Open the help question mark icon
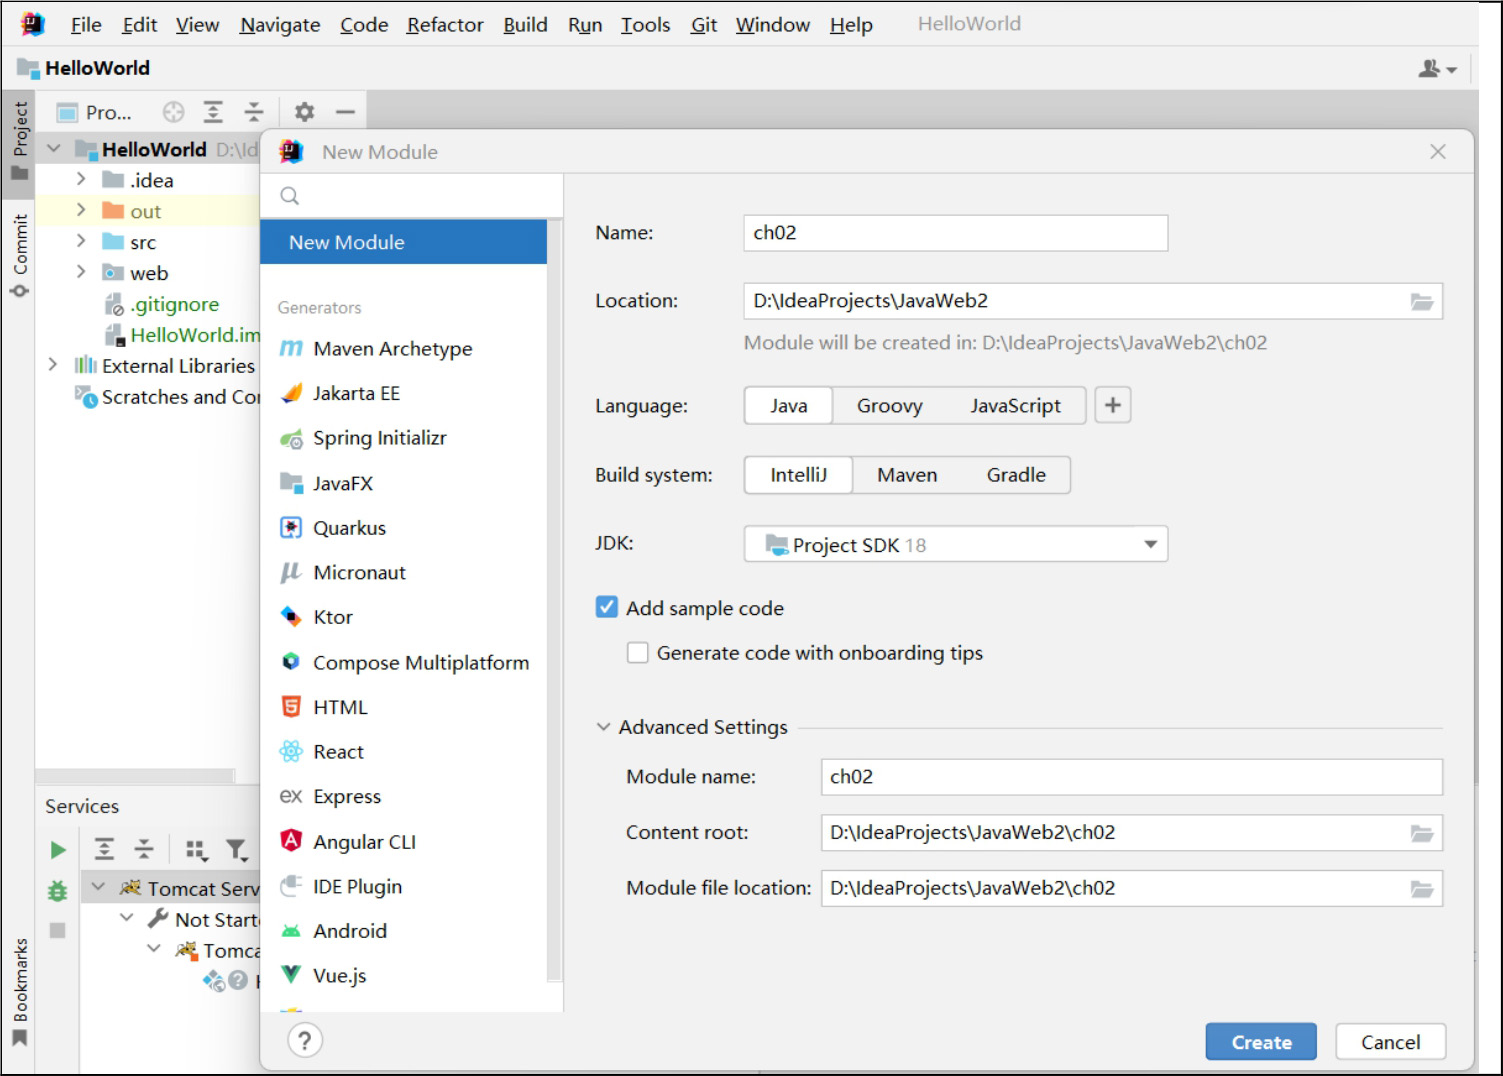Viewport: 1503px width, 1076px height. click(x=305, y=1040)
